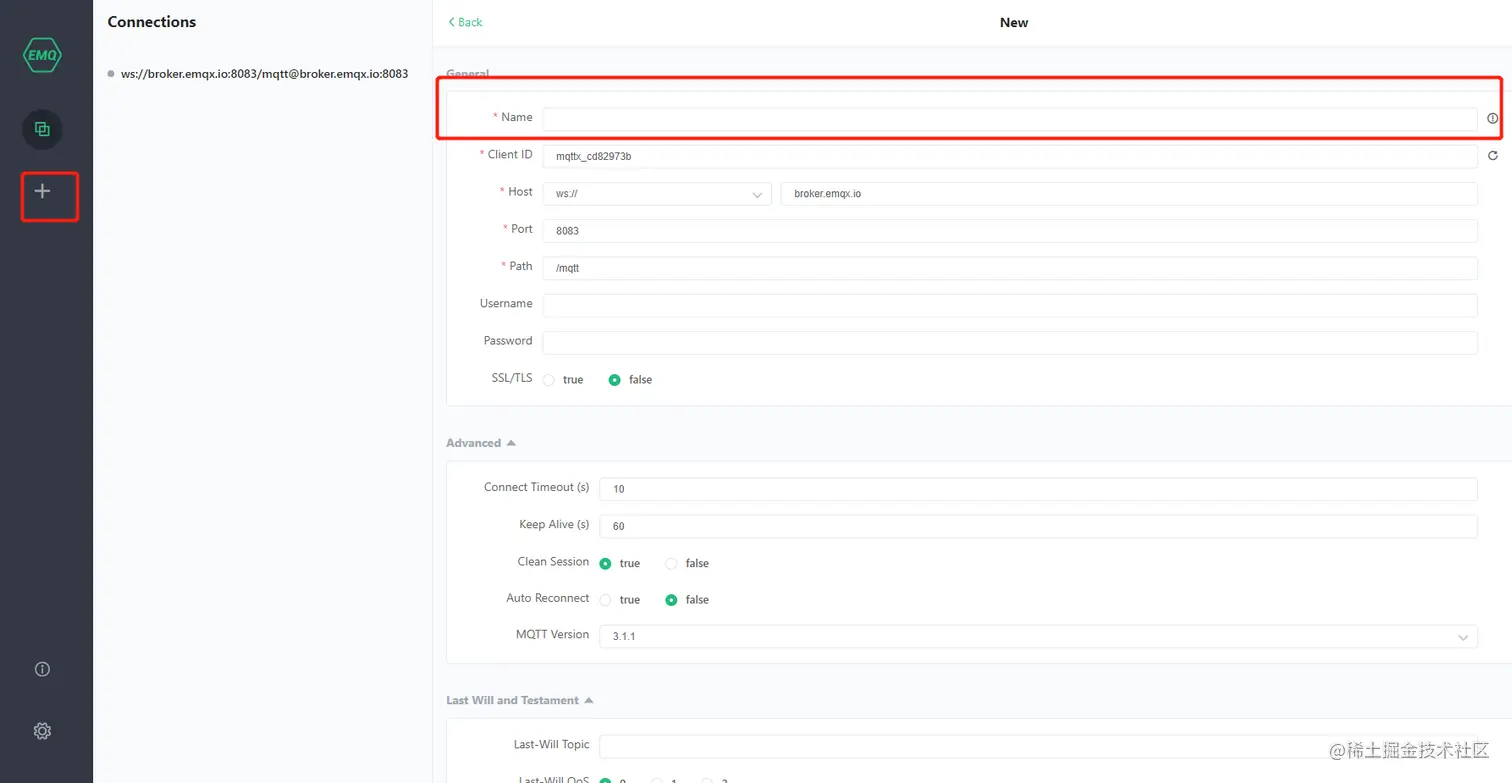Click the Host address field with broker.emqx.io

1129,194
